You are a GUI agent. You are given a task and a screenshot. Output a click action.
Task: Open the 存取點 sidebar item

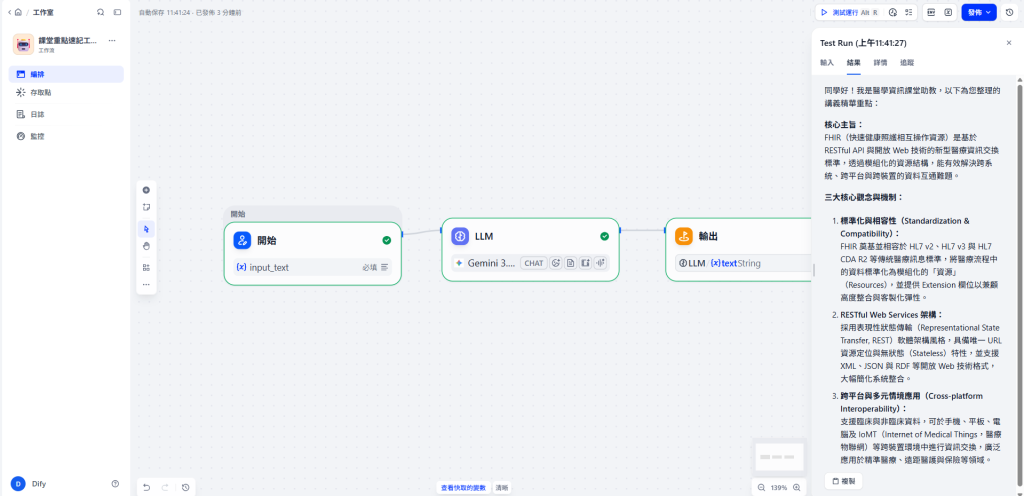click(x=66, y=93)
